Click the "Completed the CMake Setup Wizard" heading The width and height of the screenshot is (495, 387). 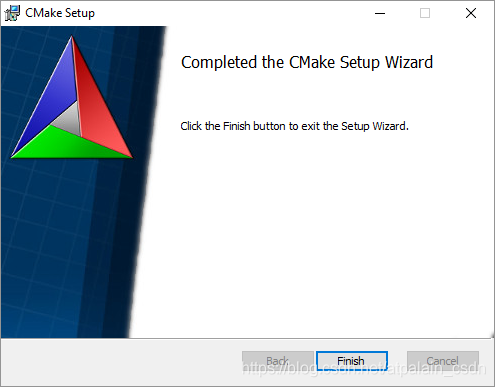point(307,62)
